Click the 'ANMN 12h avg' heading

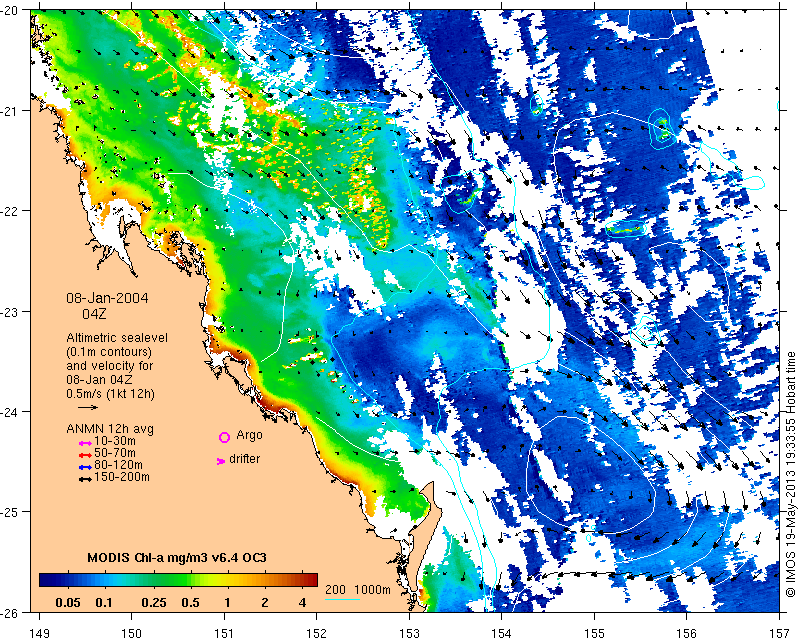click(110, 429)
